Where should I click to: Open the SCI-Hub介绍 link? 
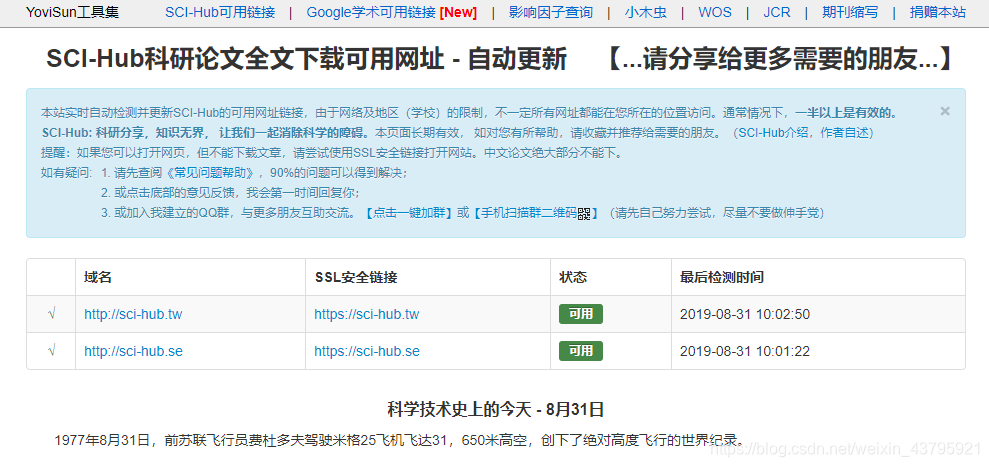[776, 133]
